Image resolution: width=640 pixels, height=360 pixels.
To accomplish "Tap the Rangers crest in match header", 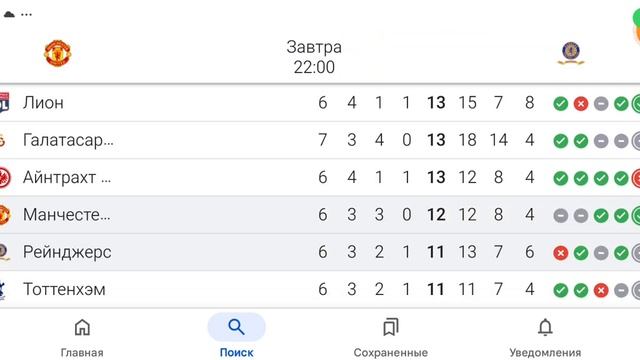I will click(571, 53).
